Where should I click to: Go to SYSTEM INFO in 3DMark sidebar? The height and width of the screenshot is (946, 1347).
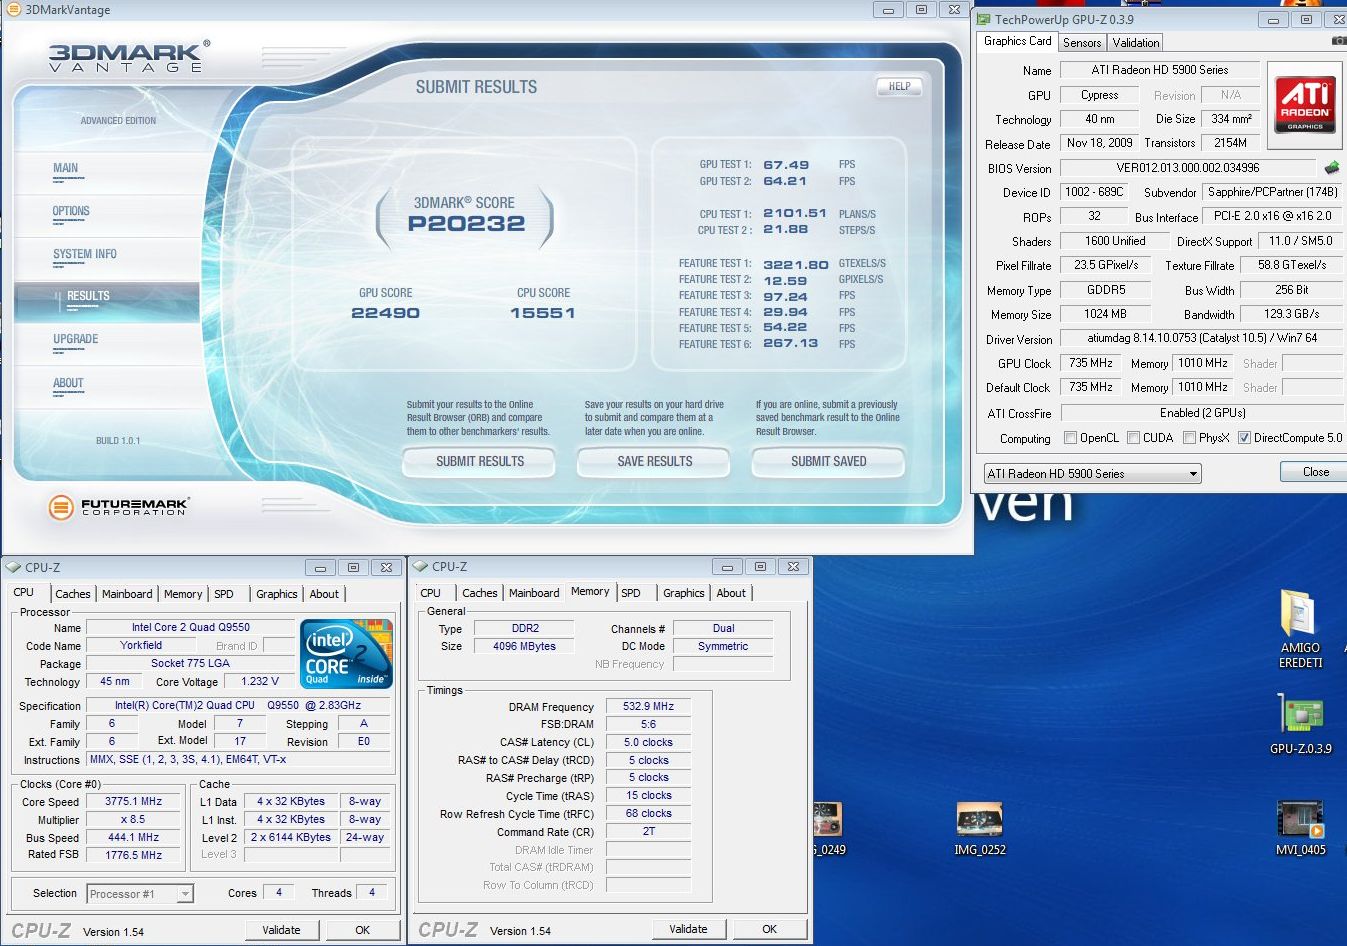(x=85, y=255)
